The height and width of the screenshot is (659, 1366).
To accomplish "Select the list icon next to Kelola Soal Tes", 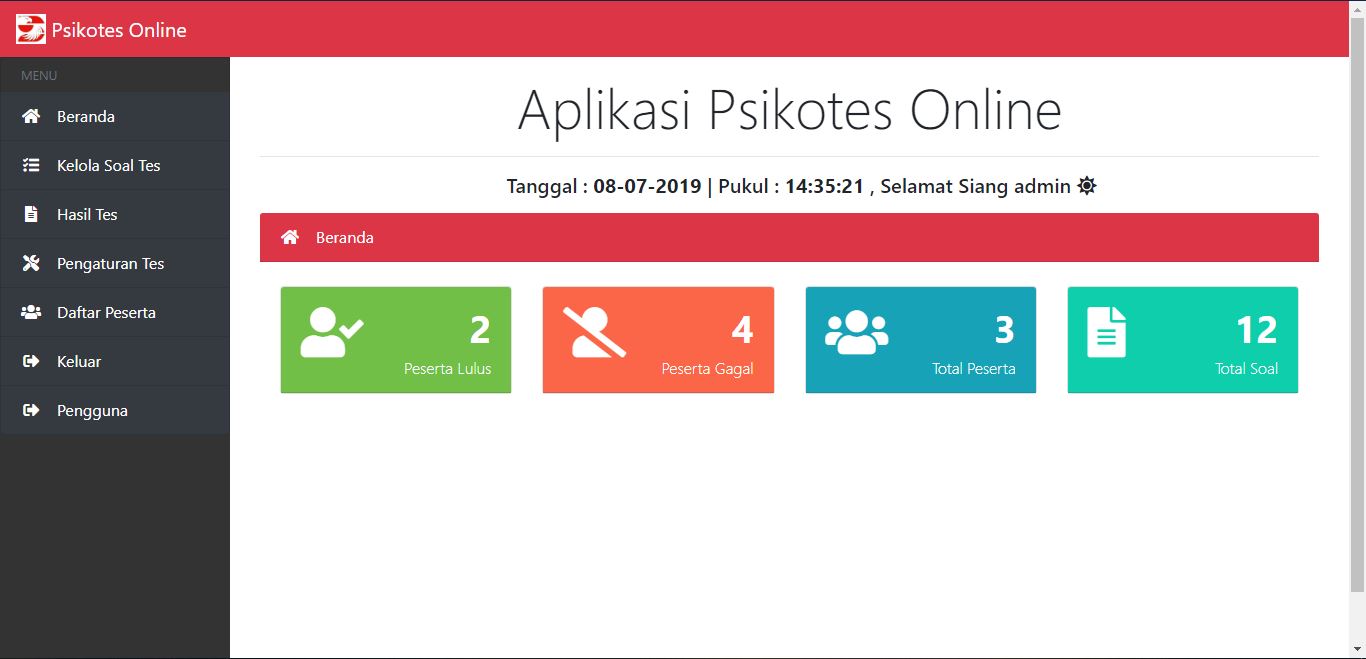I will pyautogui.click(x=29, y=165).
